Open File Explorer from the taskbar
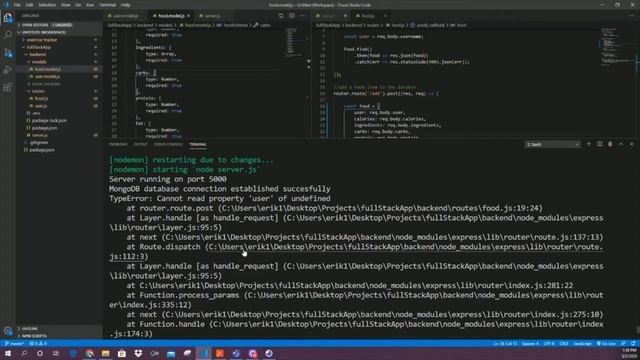Screen dimensions: 640x360 [x=106, y=353]
